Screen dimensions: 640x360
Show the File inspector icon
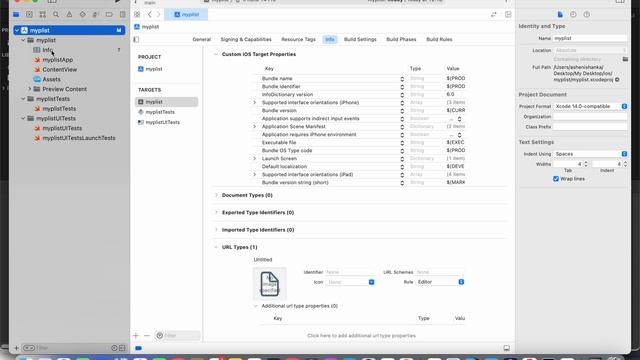click(x=560, y=15)
